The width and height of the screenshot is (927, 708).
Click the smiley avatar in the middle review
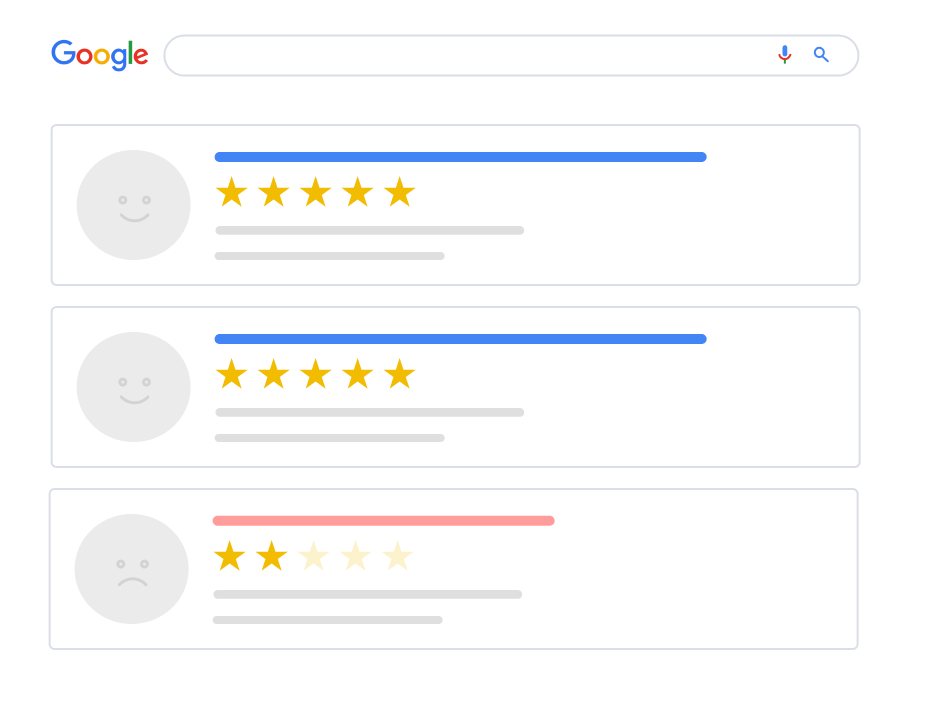coord(133,387)
